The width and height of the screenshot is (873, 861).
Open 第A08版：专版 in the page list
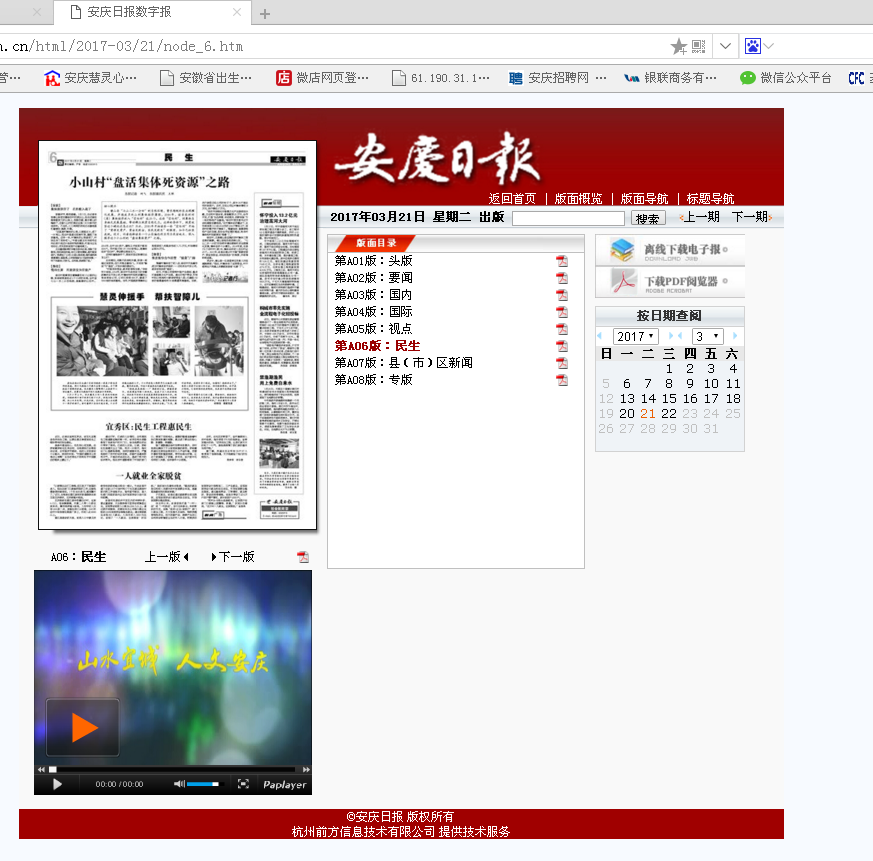point(374,380)
